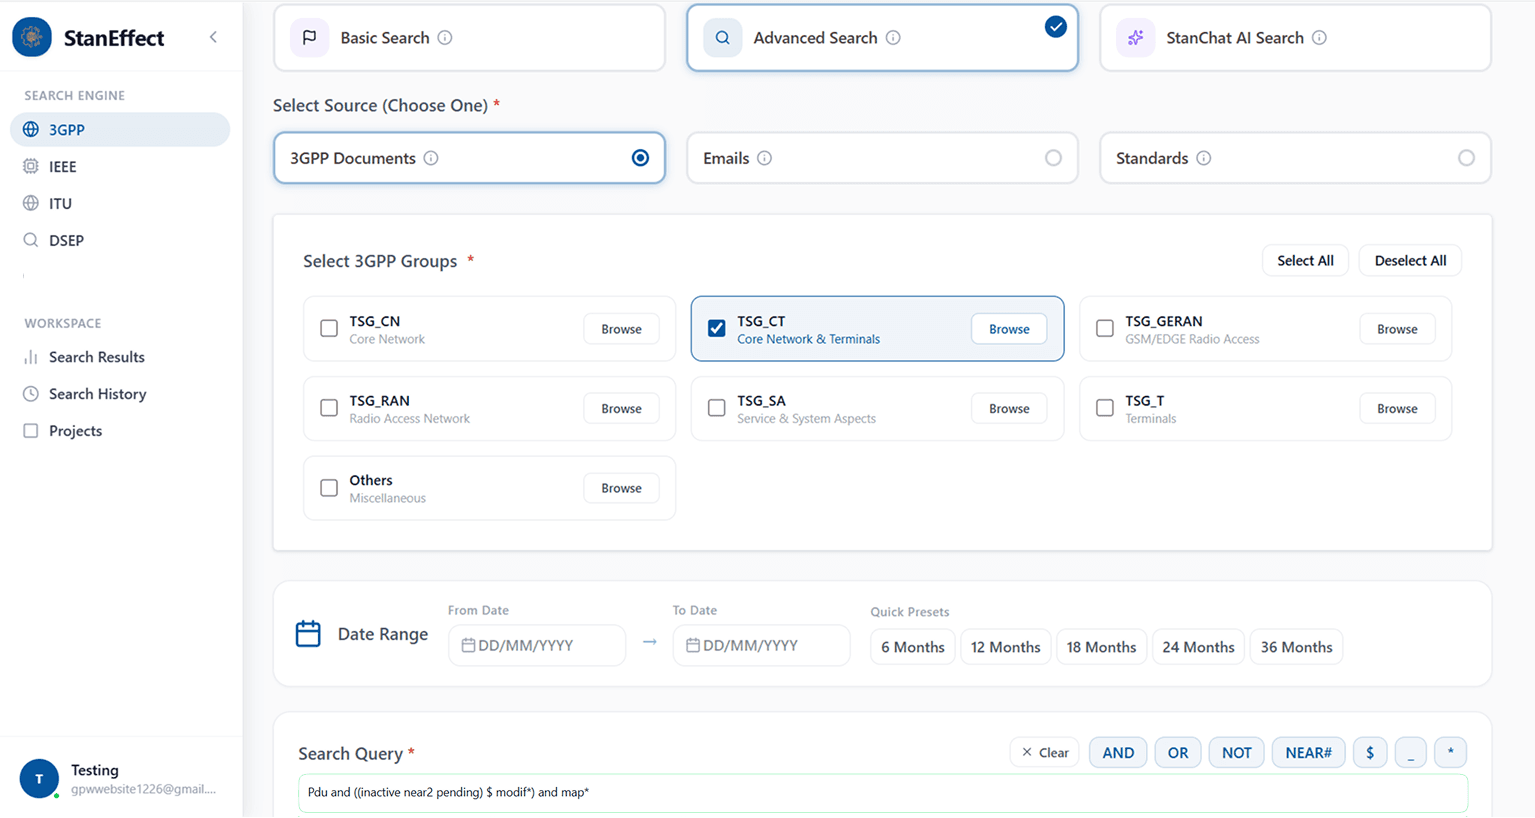Switch to StanChat AI Search tab
The height and width of the screenshot is (818, 1535).
point(1295,38)
